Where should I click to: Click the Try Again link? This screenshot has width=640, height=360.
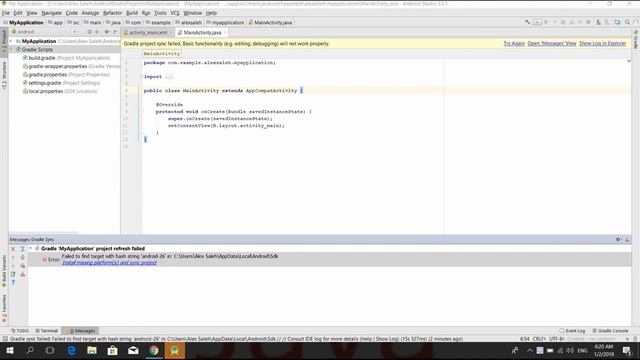tap(514, 43)
